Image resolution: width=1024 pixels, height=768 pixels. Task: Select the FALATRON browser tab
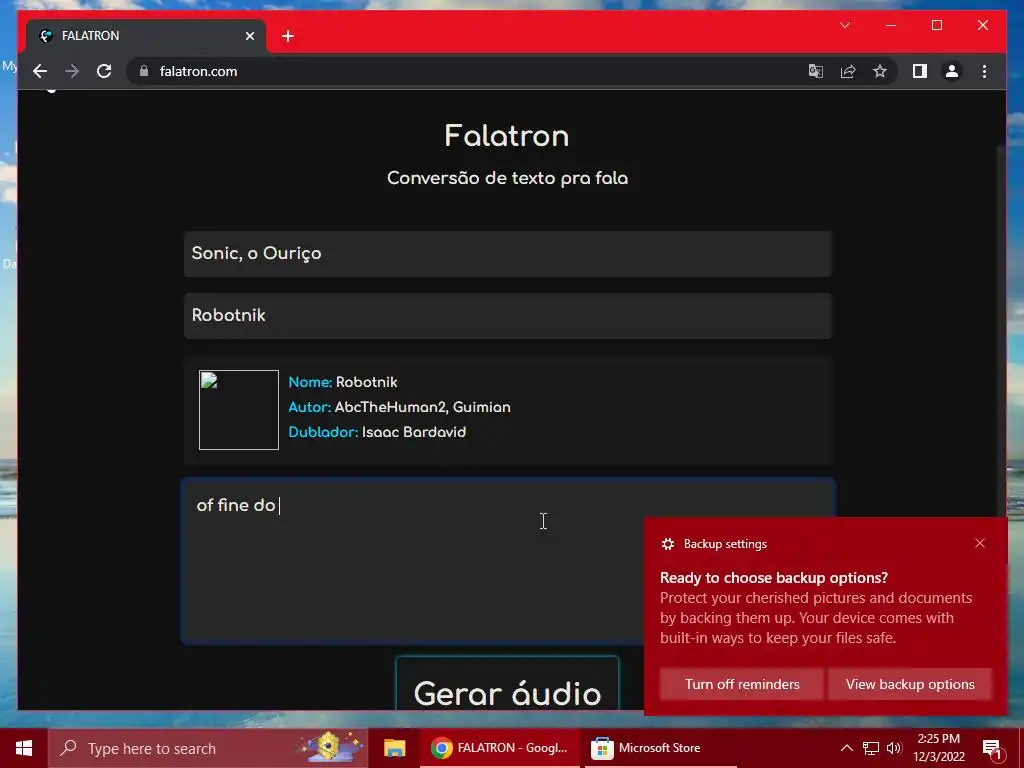[146, 36]
